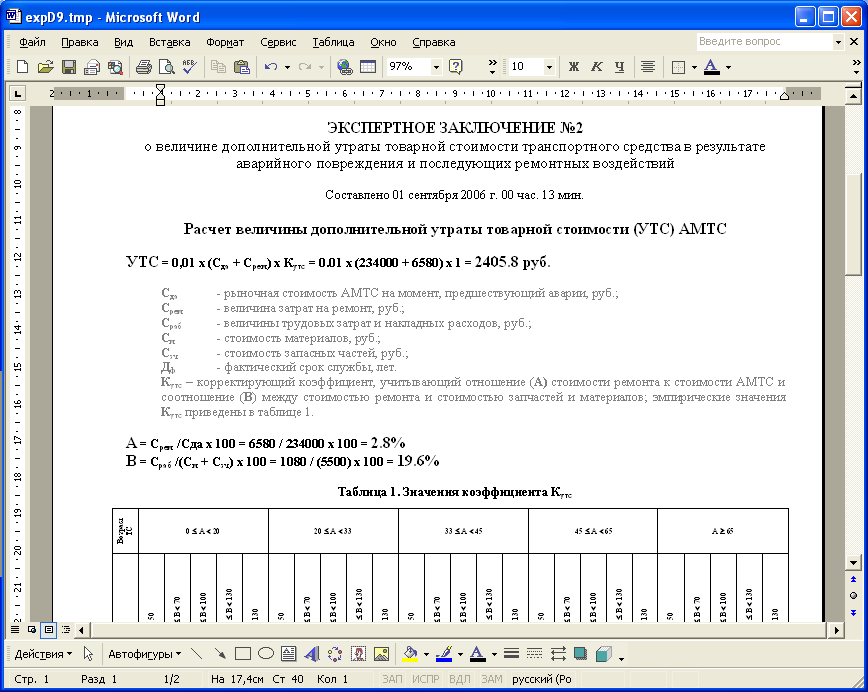Open the Формат menu
The height and width of the screenshot is (692, 868).
(224, 42)
